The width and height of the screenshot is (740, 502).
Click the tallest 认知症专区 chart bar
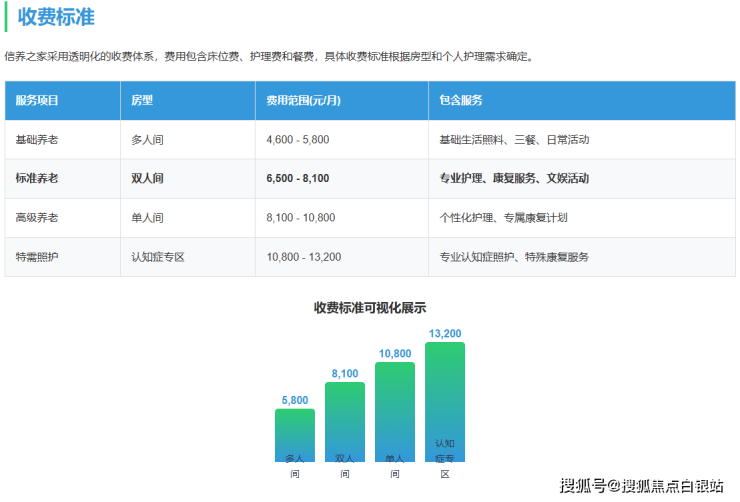click(445, 400)
